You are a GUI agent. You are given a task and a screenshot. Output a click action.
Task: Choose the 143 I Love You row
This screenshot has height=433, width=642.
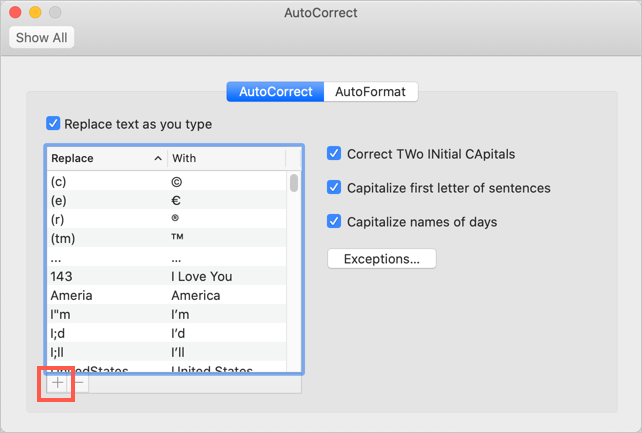point(165,277)
